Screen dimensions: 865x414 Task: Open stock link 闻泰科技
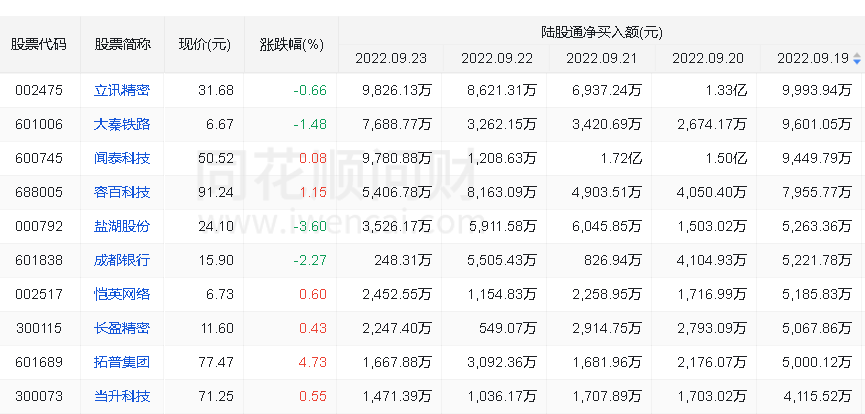[x=122, y=158]
